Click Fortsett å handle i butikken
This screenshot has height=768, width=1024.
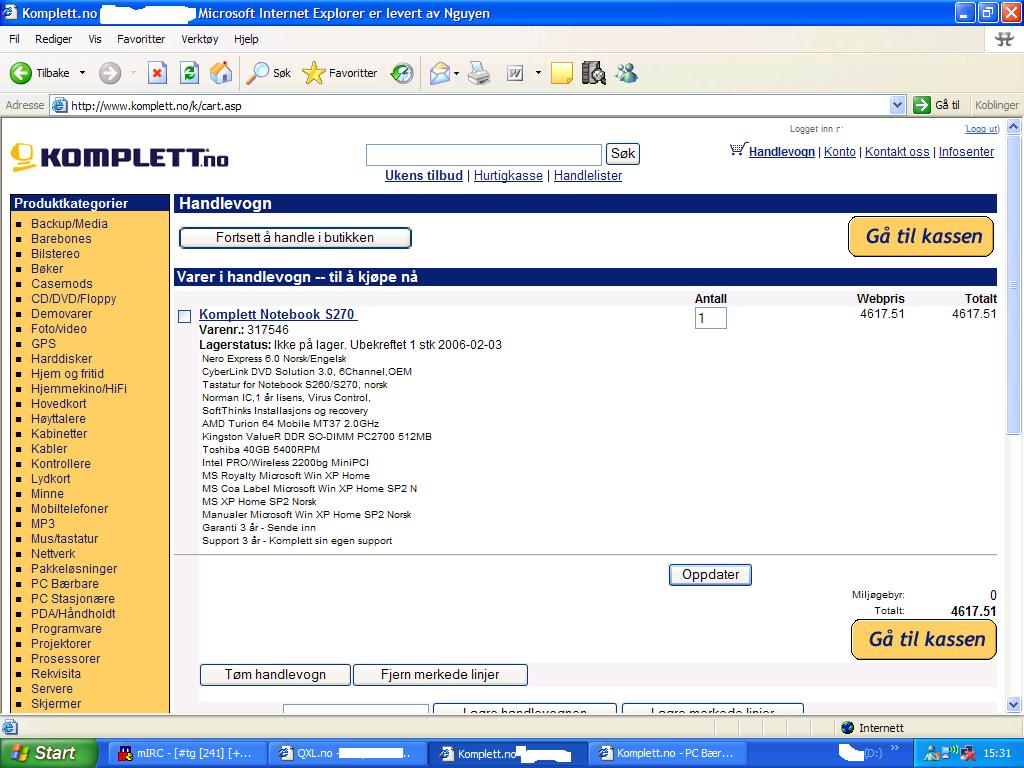[295, 238]
